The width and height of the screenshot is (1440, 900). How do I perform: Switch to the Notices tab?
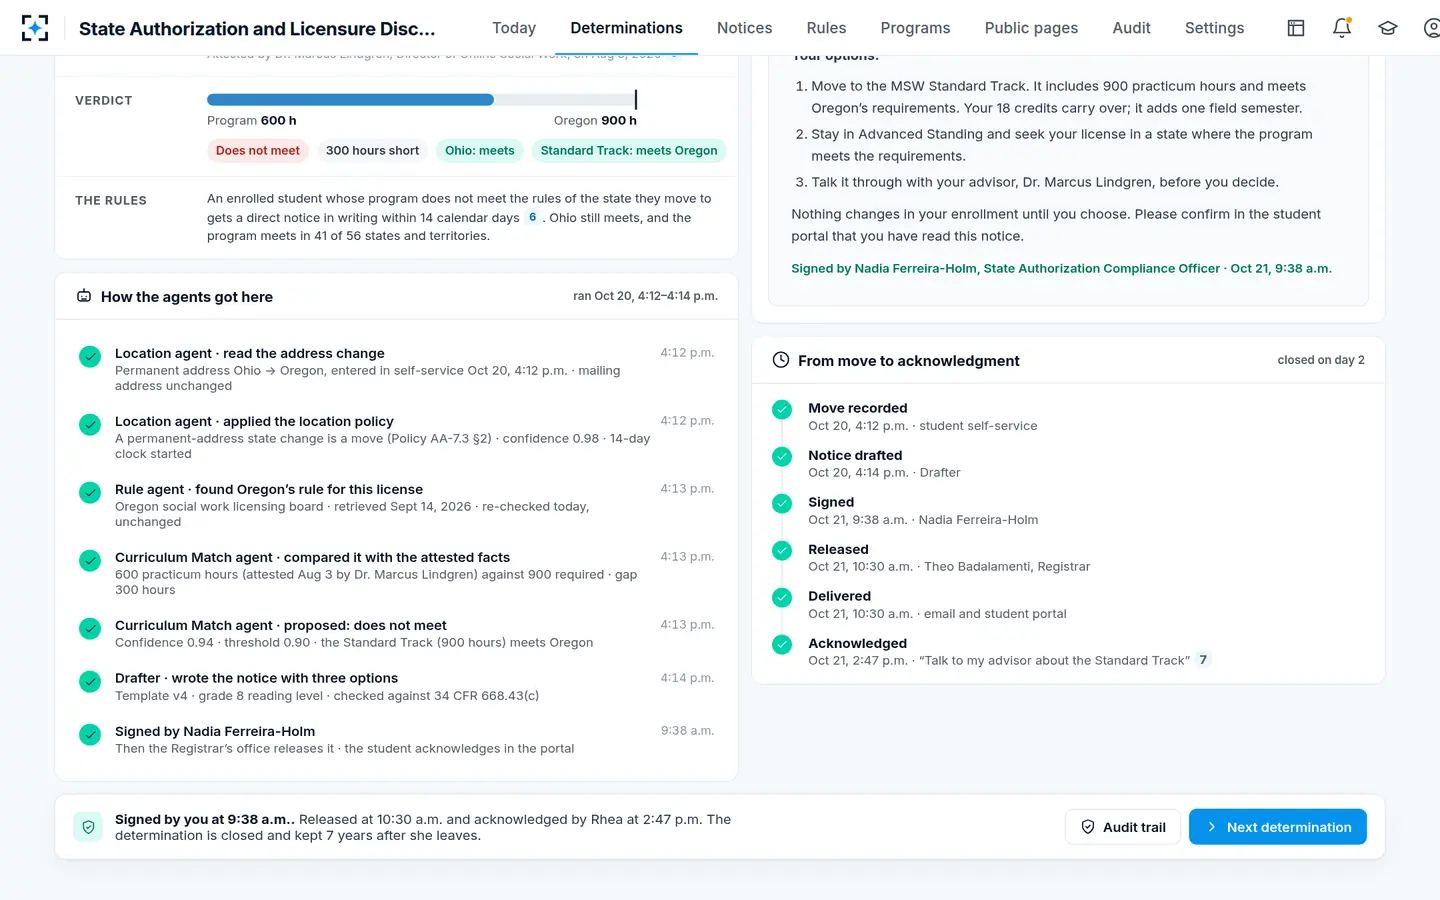(x=745, y=28)
